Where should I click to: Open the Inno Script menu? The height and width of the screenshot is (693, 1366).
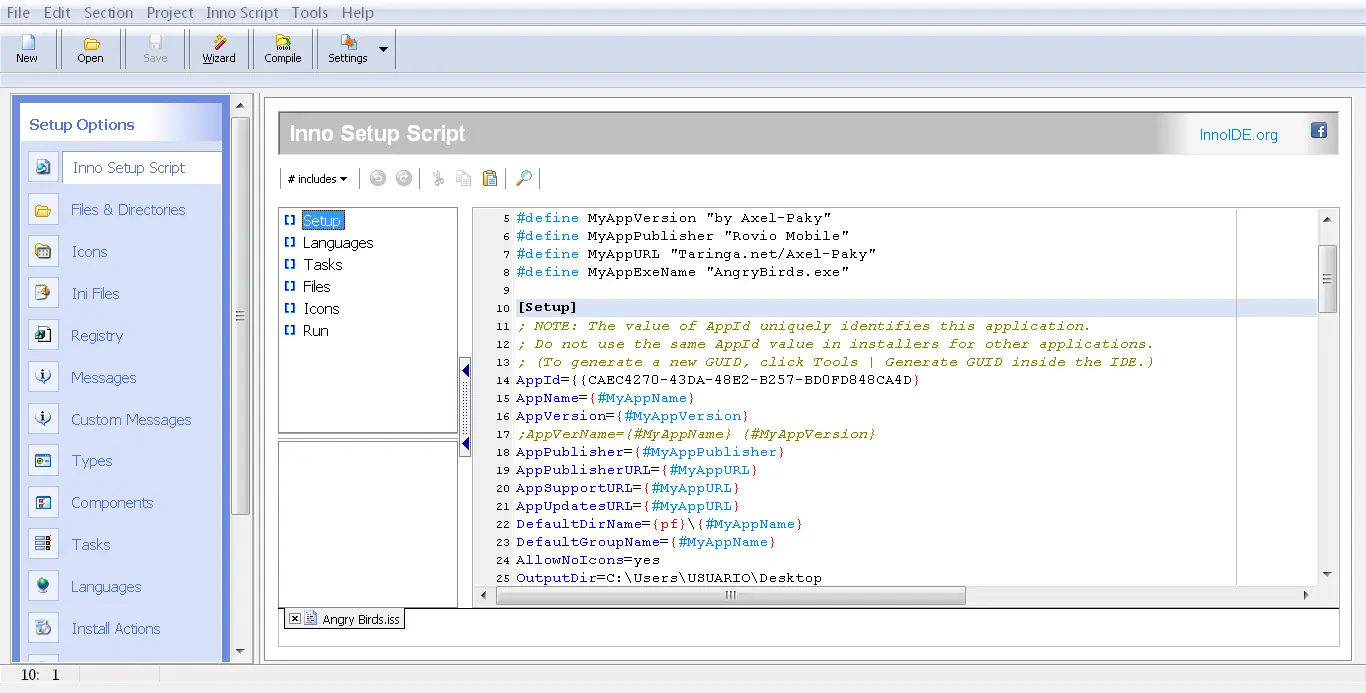(242, 13)
